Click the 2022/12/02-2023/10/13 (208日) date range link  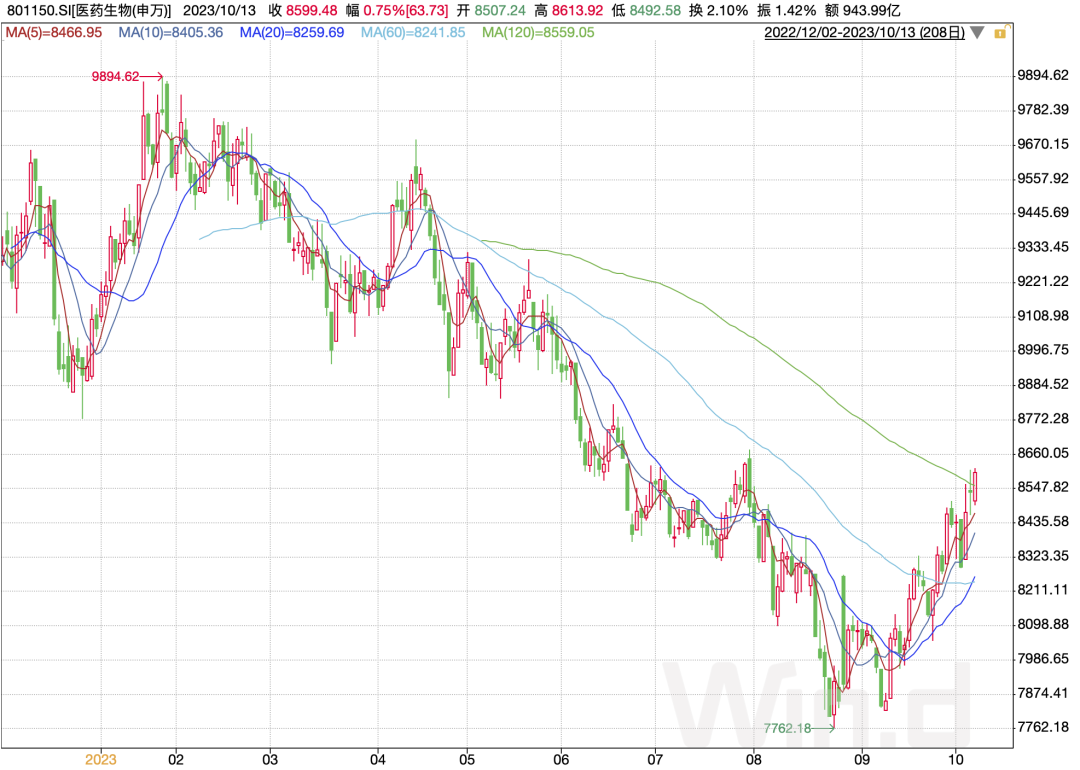[864, 32]
